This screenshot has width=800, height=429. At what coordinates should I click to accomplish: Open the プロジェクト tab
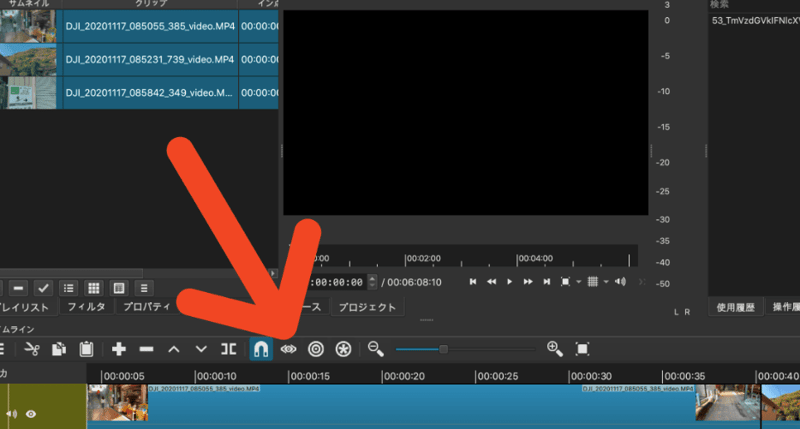pos(367,307)
